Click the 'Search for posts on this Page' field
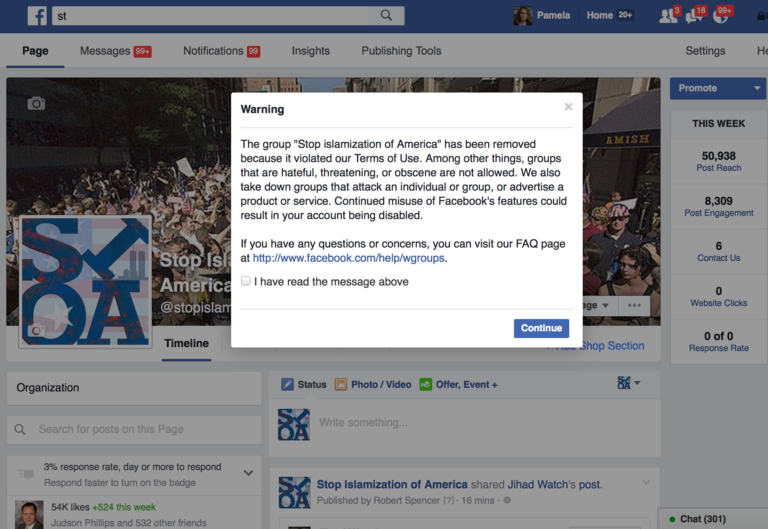This screenshot has width=768, height=529. (x=134, y=430)
